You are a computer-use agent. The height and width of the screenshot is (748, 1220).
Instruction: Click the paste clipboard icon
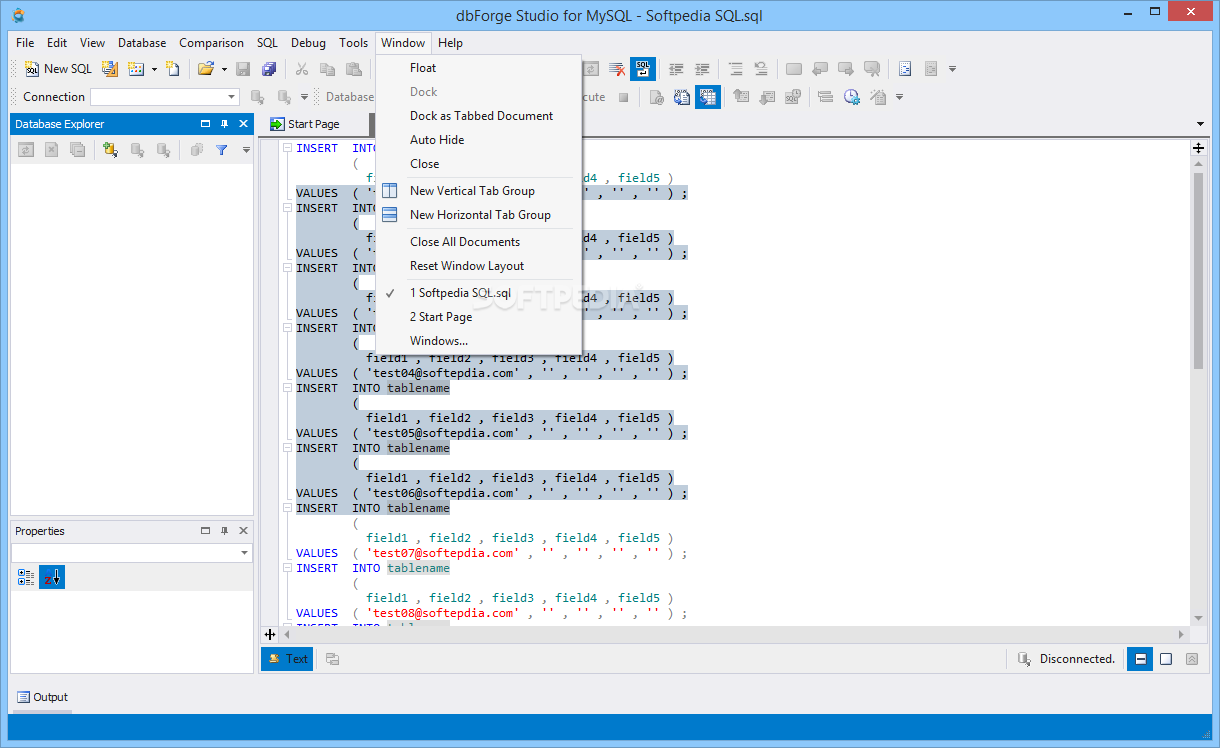353,69
